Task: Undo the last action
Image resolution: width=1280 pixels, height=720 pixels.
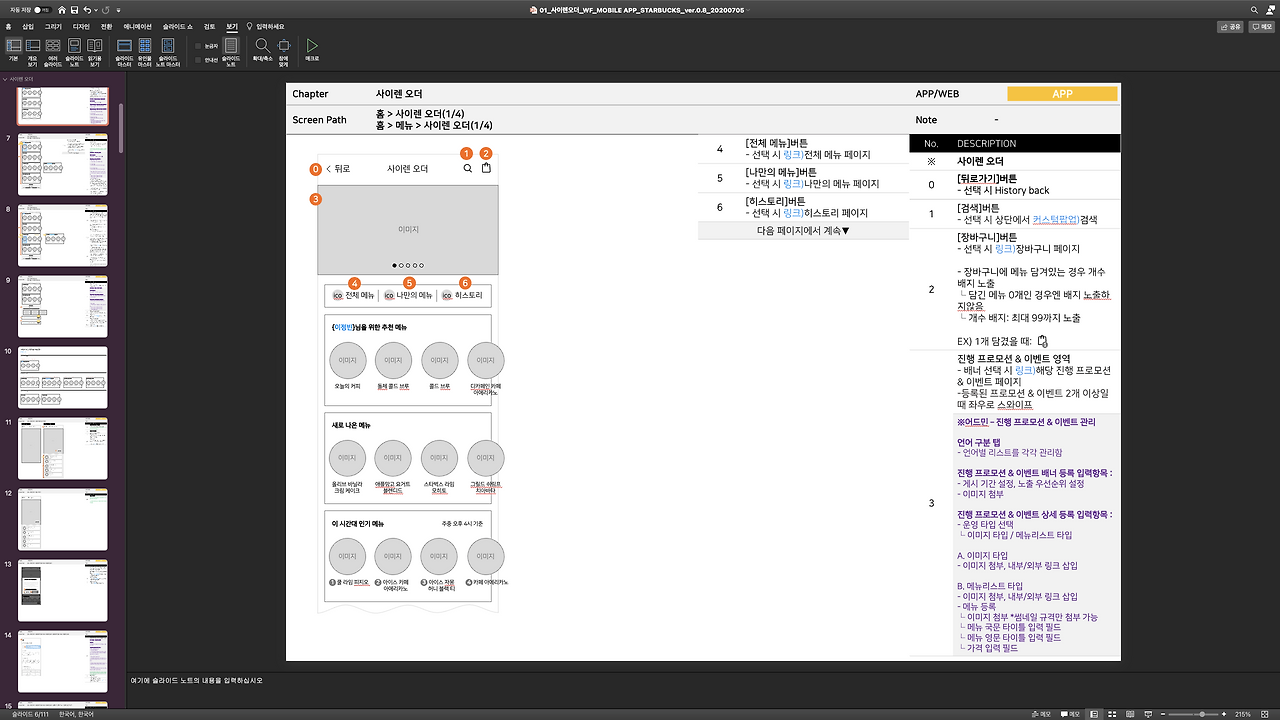Action: tap(87, 10)
